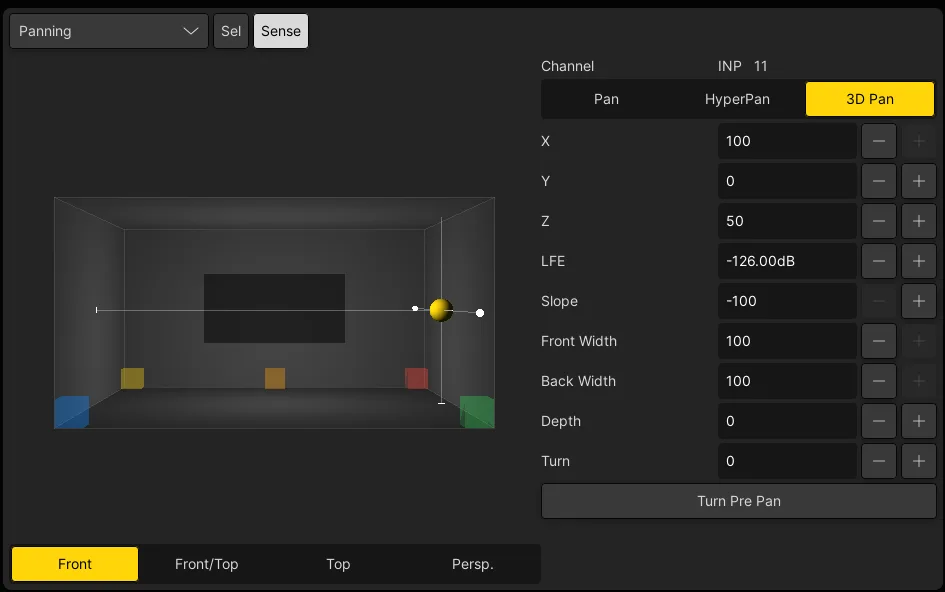This screenshot has height=592, width=945.
Task: Switch to the Top view
Action: point(338,564)
